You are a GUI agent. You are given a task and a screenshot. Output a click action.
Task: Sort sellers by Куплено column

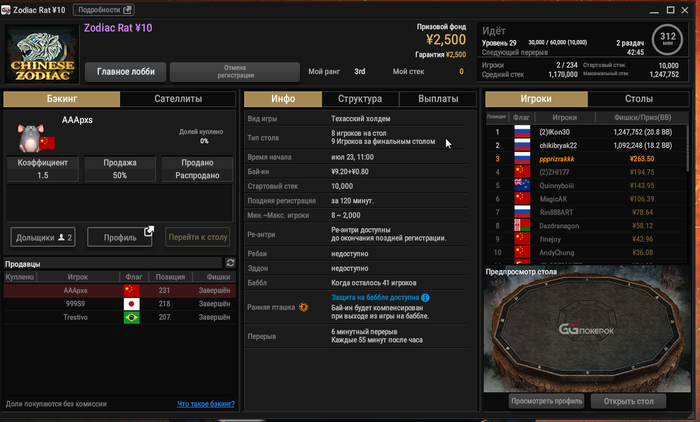pyautogui.click(x=20, y=277)
